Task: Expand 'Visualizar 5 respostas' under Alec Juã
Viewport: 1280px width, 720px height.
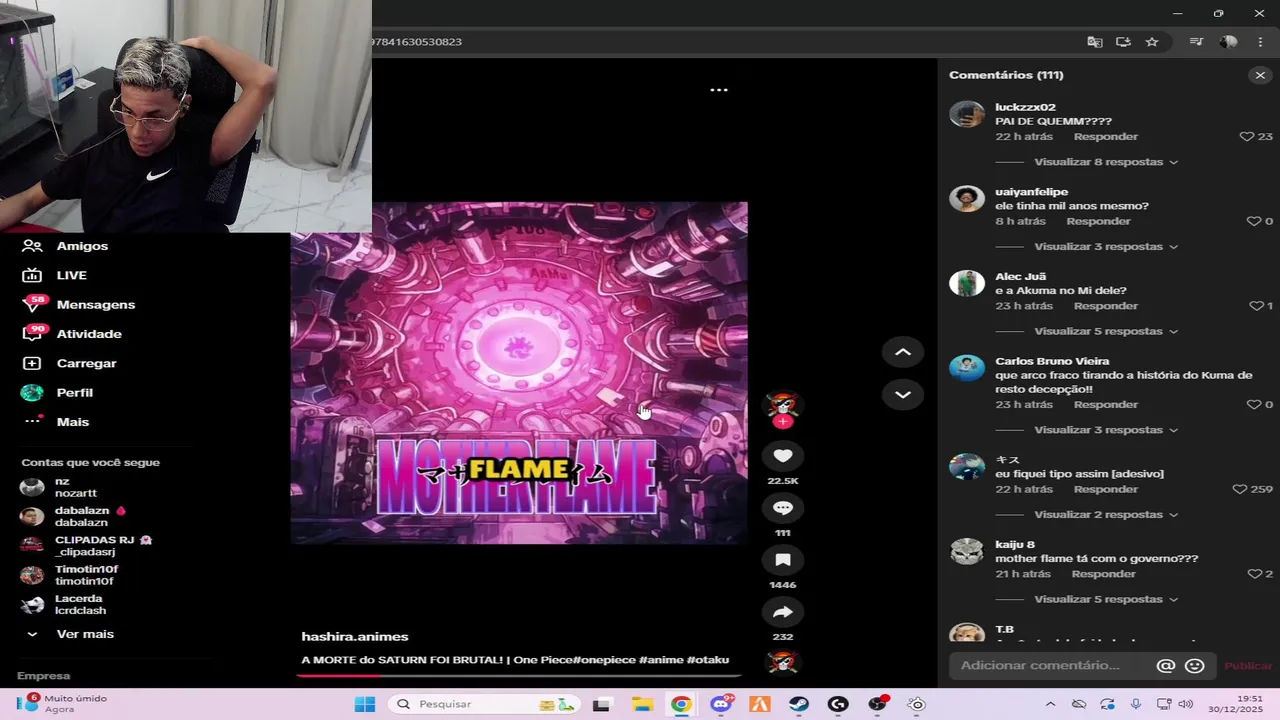Action: (x=1106, y=331)
